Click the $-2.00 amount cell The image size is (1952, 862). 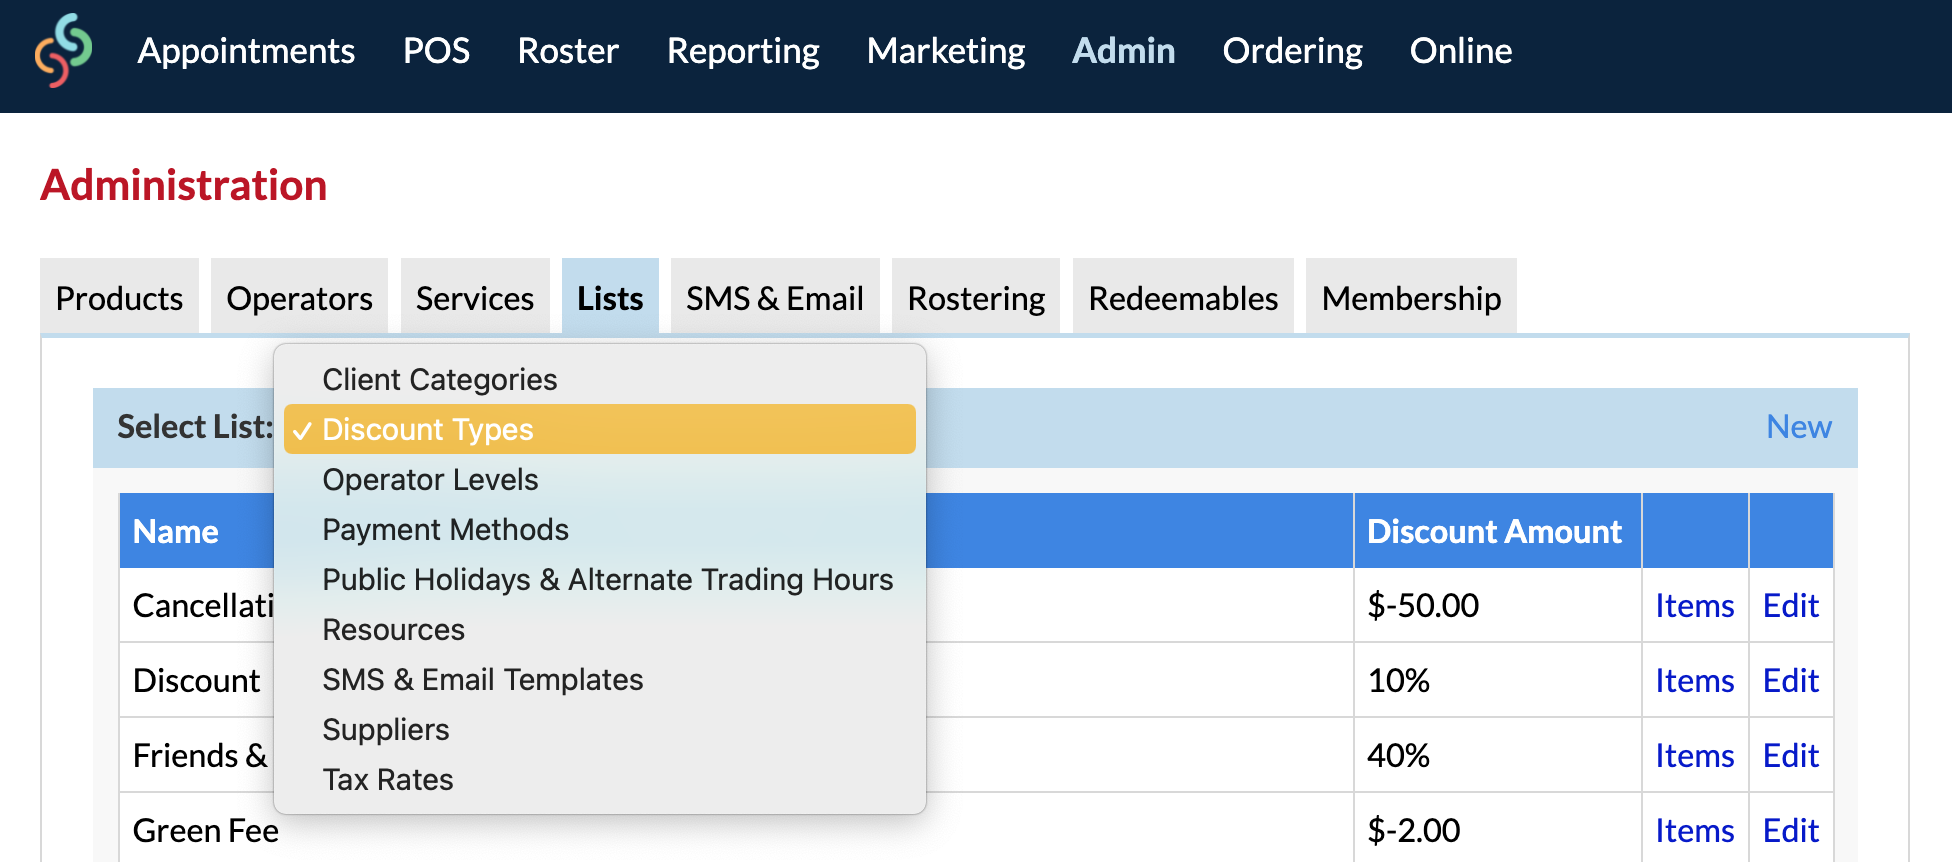1497,828
